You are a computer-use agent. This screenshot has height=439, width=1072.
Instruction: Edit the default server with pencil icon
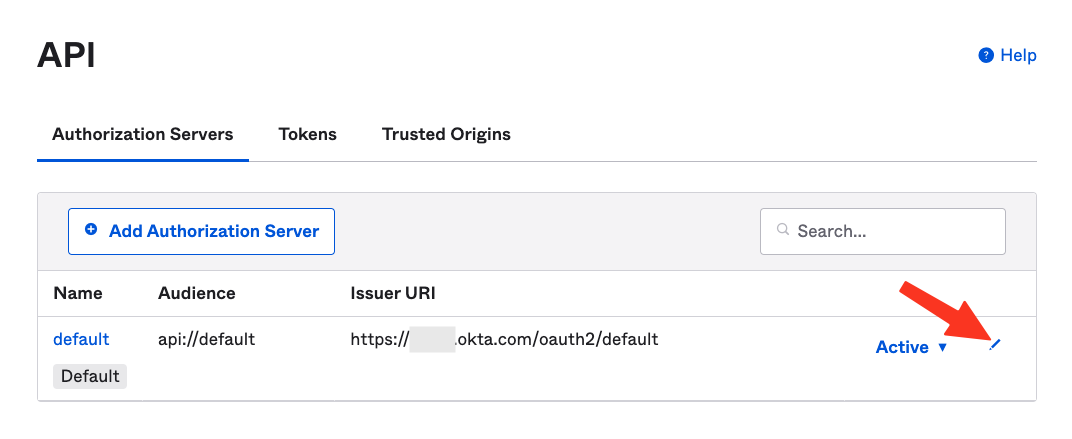pyautogui.click(x=995, y=345)
